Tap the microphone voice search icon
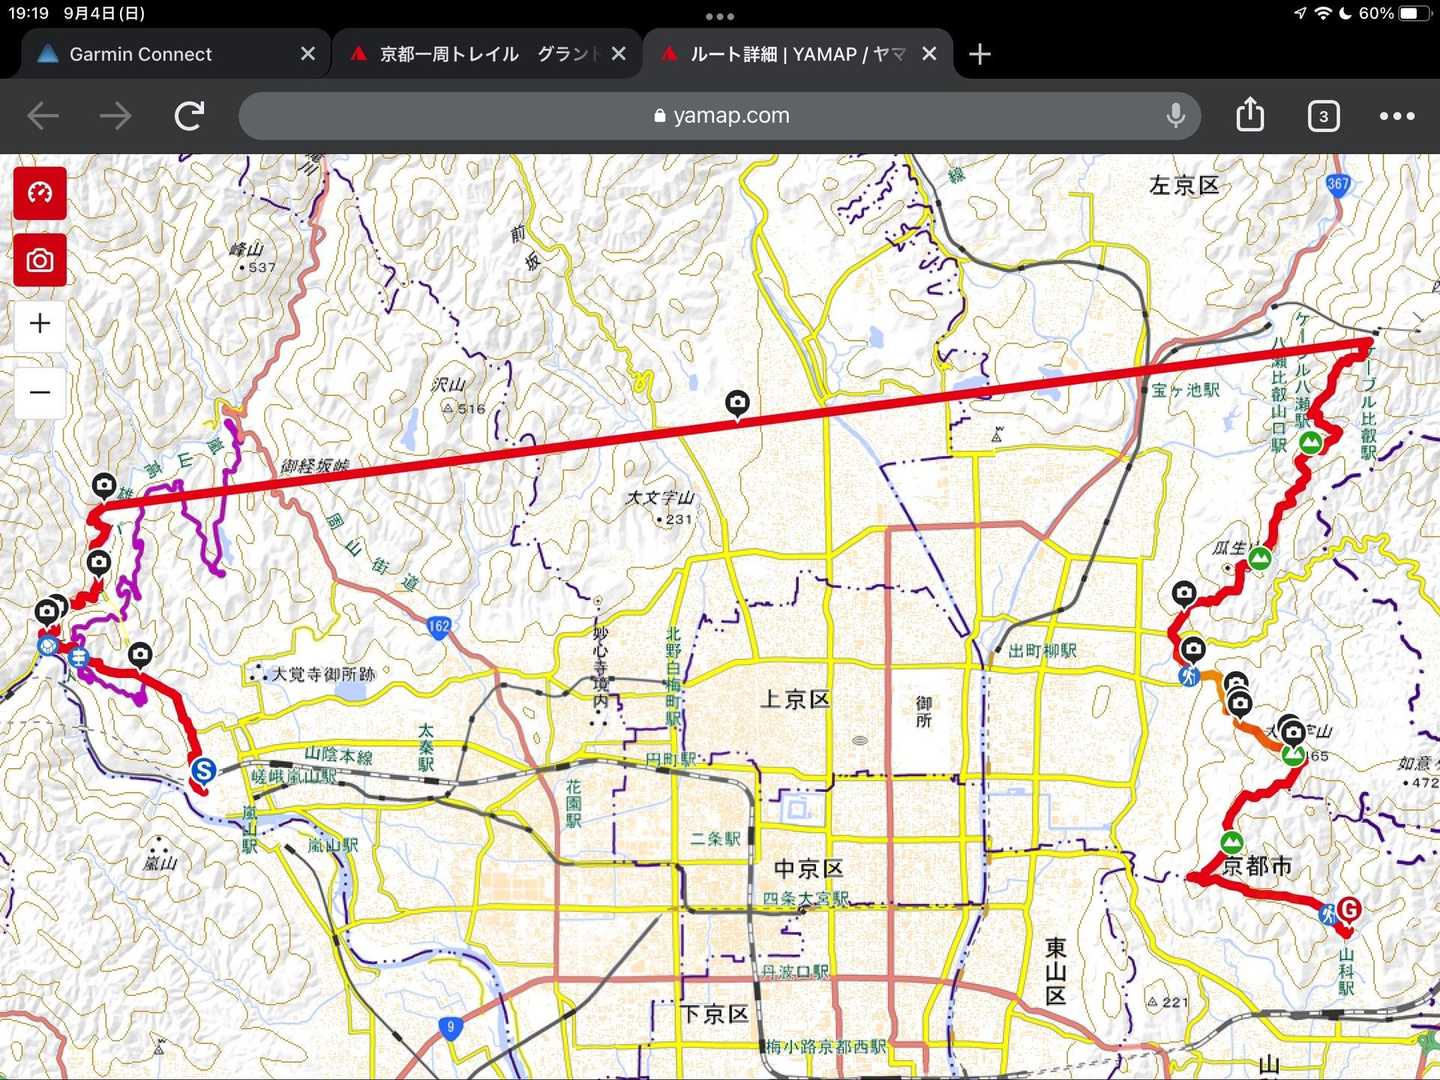 (x=1176, y=116)
